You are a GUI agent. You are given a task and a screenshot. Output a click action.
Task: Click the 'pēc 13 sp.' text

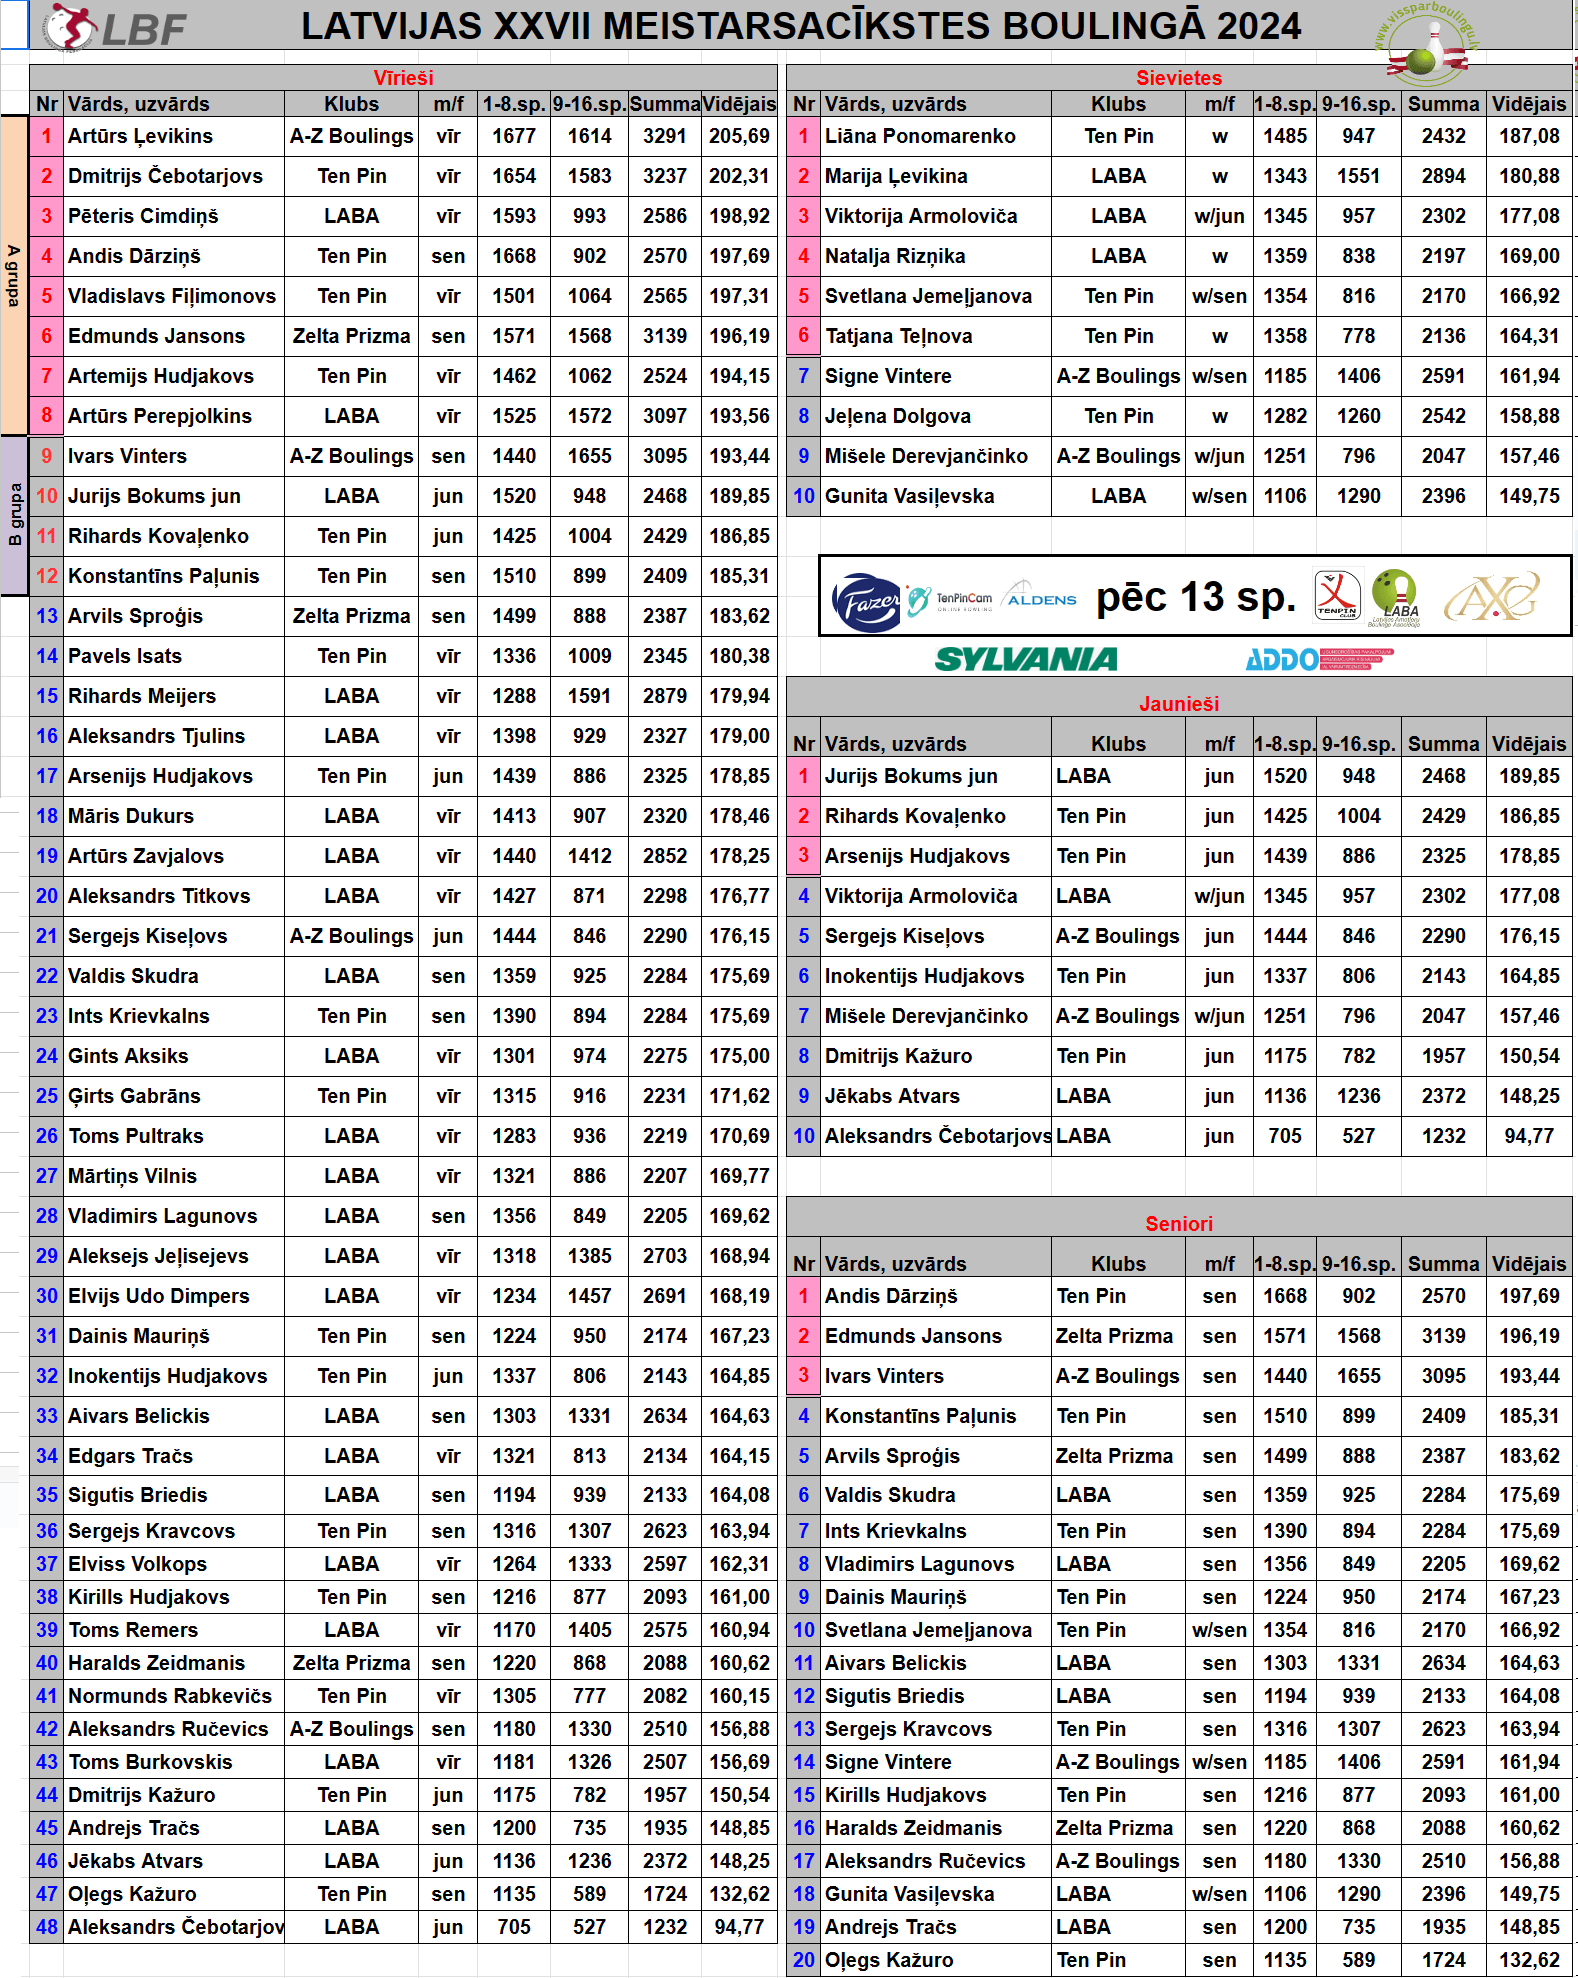(x=1195, y=597)
